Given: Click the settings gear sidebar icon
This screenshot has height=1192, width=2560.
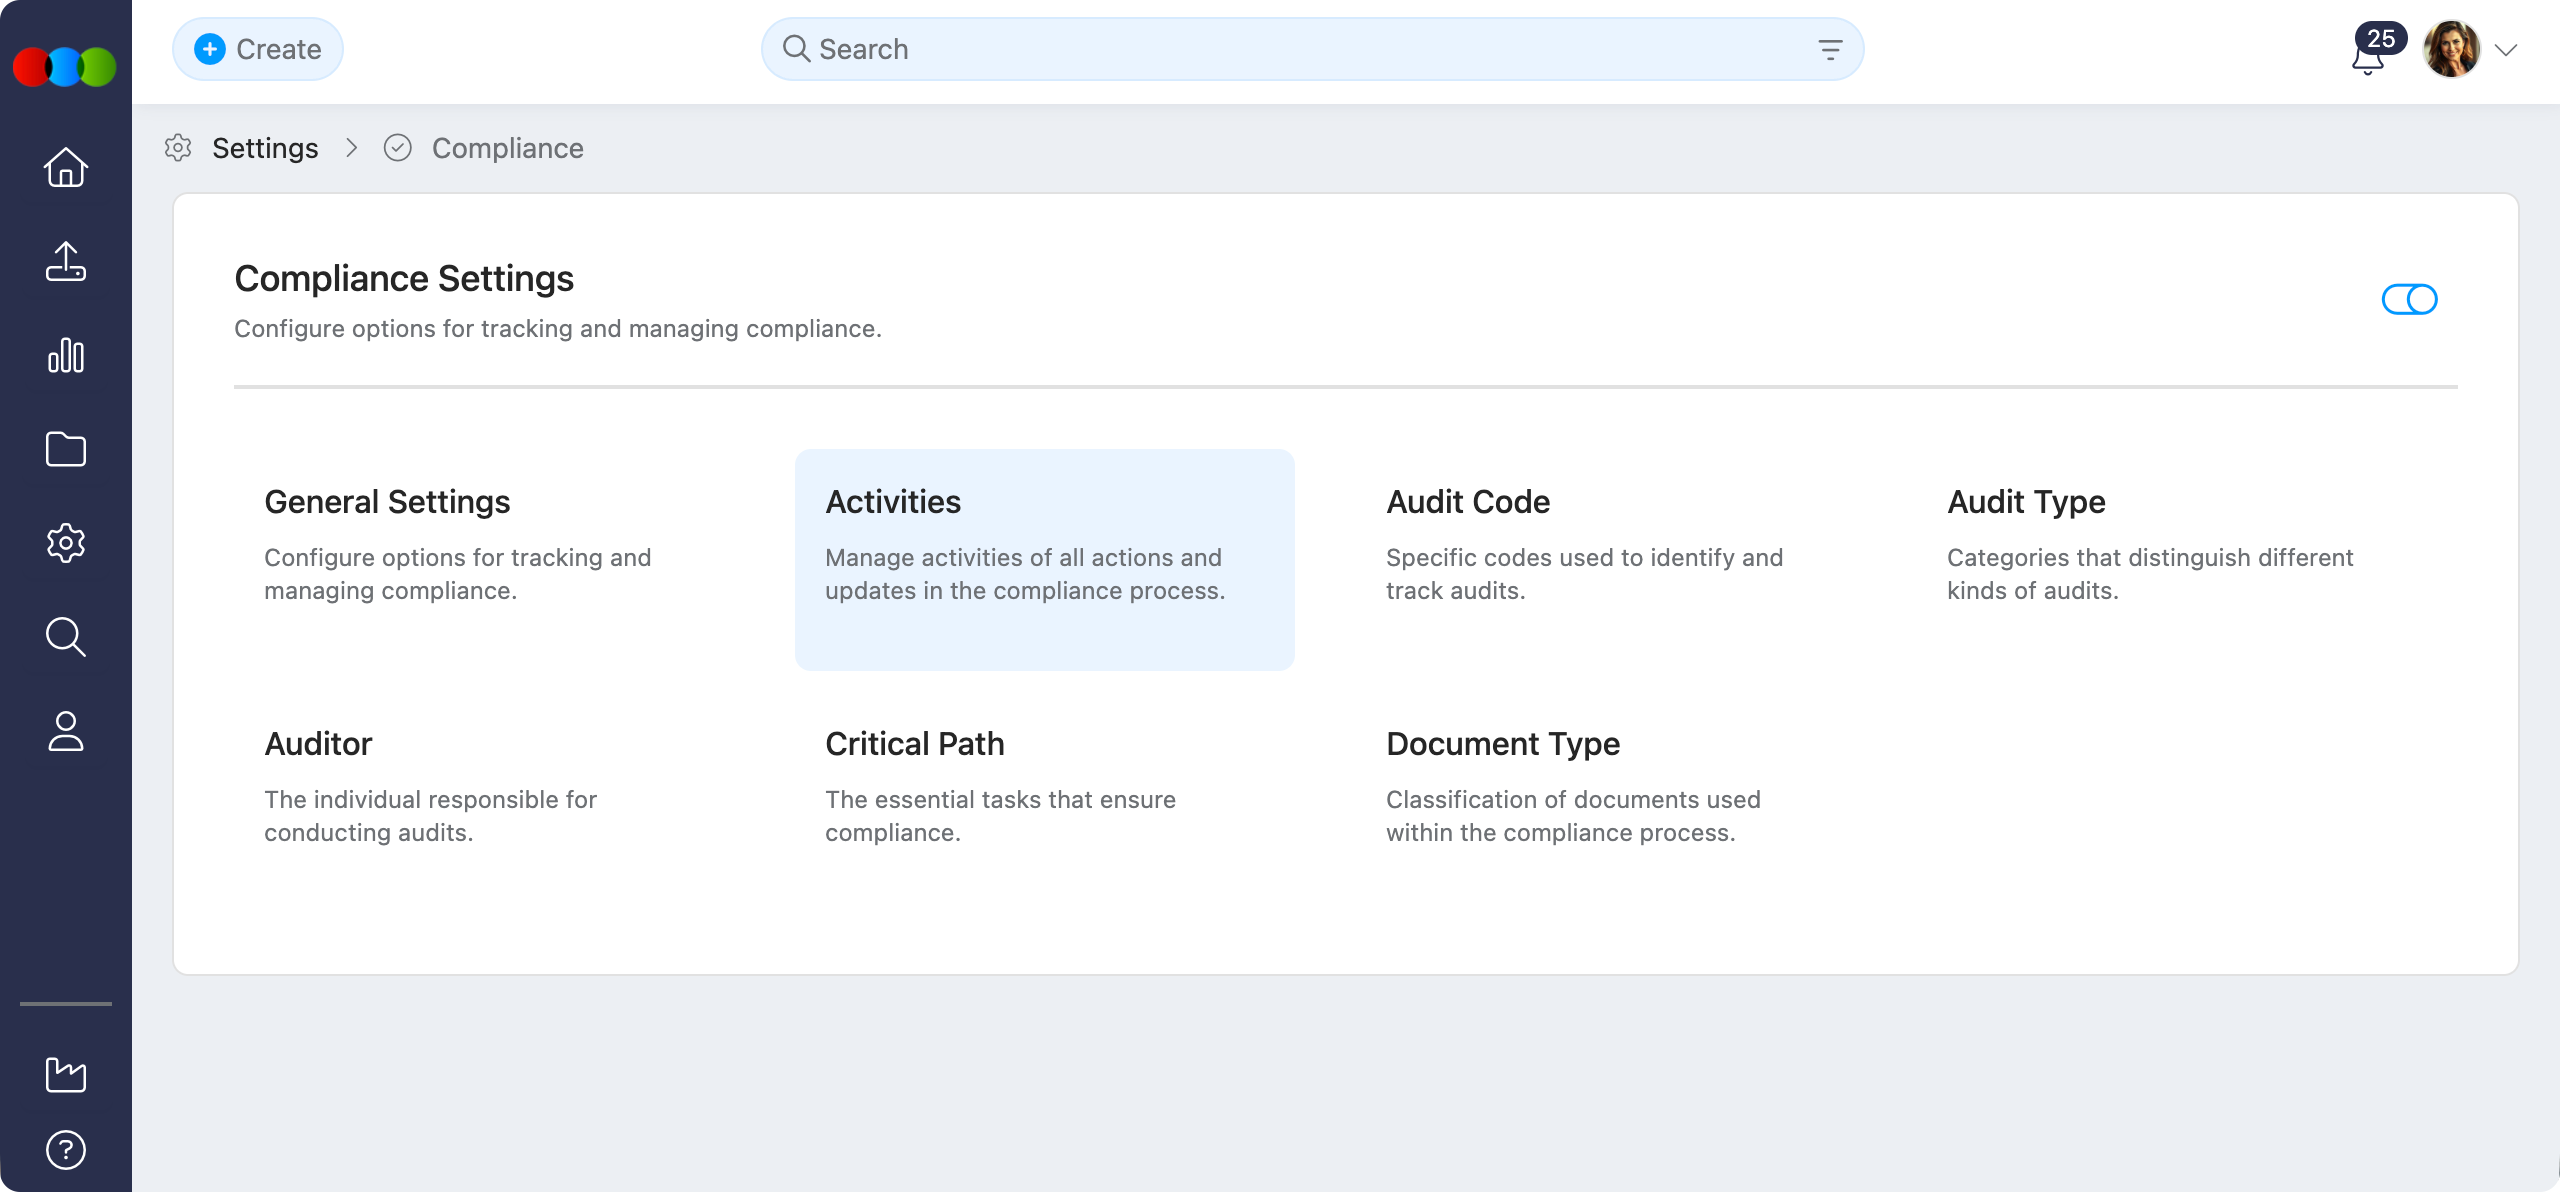Looking at the screenshot, I should click(66, 543).
